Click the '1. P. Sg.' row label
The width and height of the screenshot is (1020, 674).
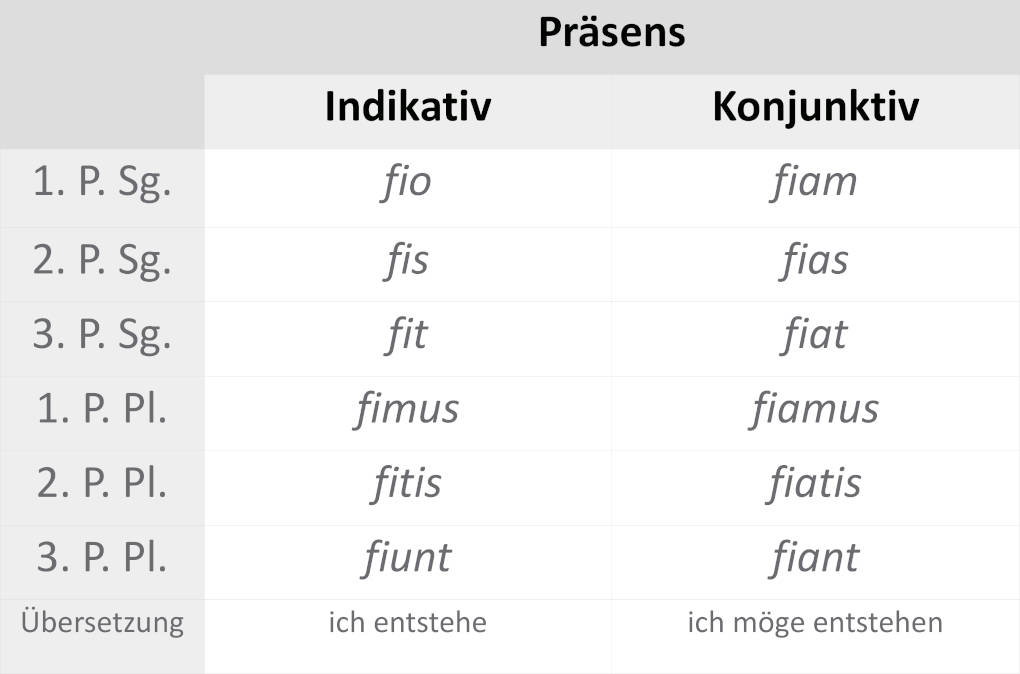(102, 185)
